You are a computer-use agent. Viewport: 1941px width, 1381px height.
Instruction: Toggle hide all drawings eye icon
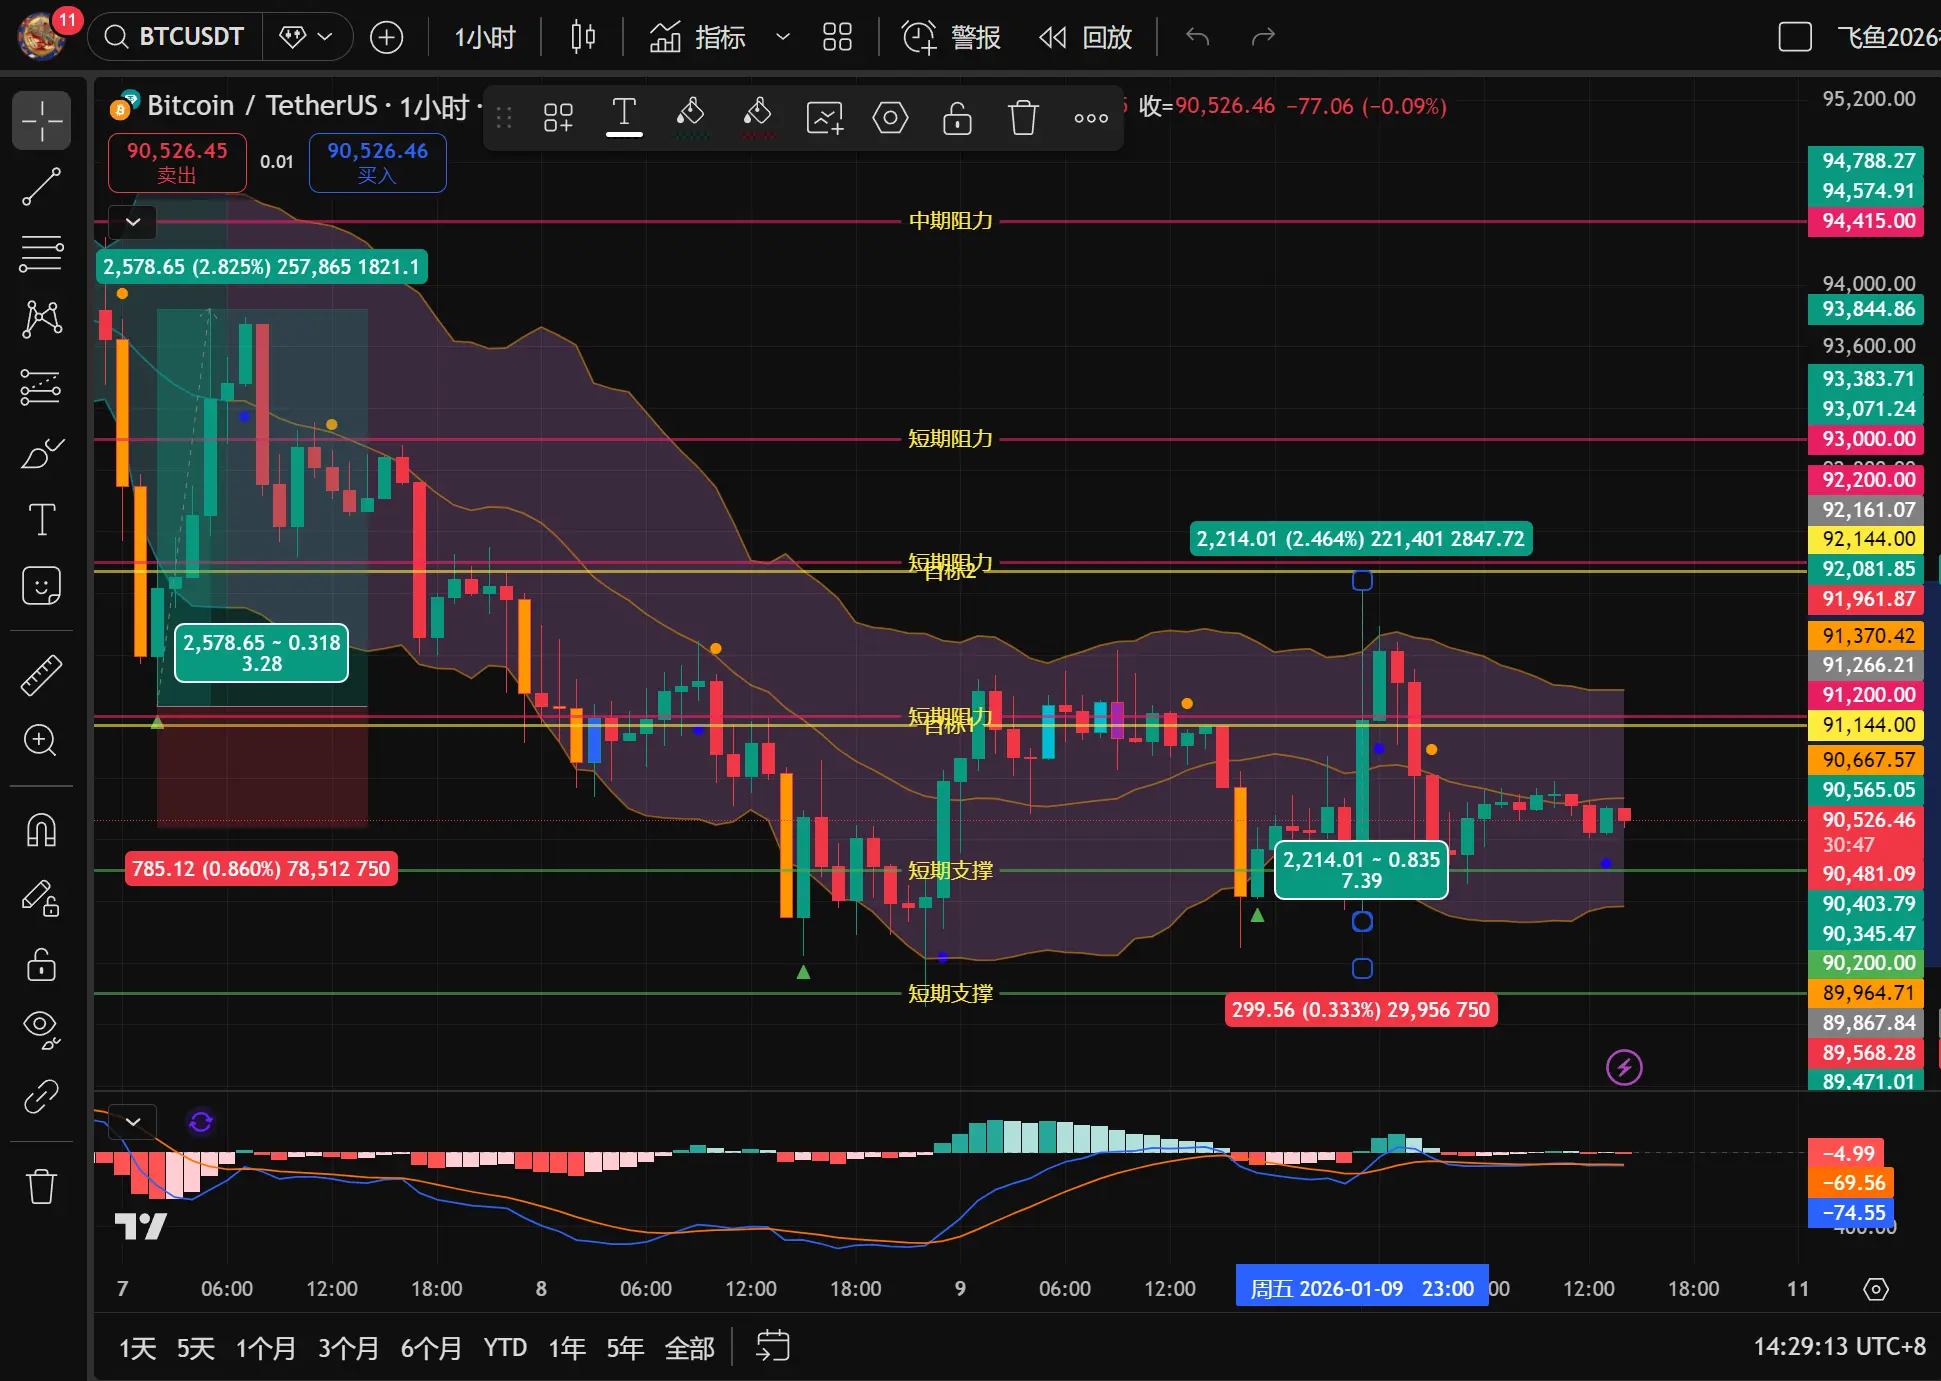[x=41, y=1027]
